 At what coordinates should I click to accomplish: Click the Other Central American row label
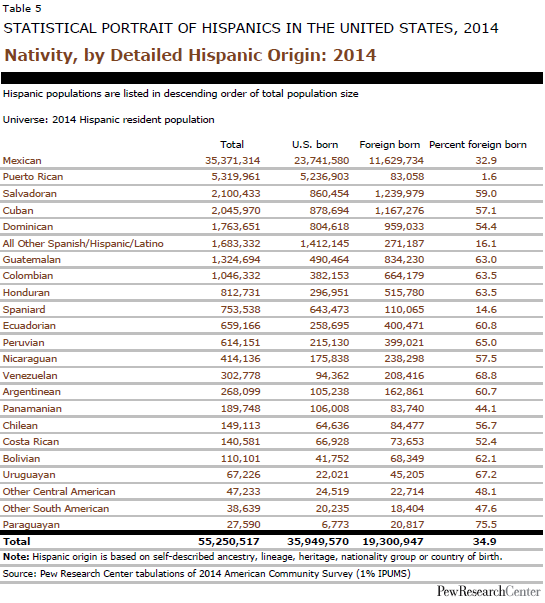pos(59,491)
